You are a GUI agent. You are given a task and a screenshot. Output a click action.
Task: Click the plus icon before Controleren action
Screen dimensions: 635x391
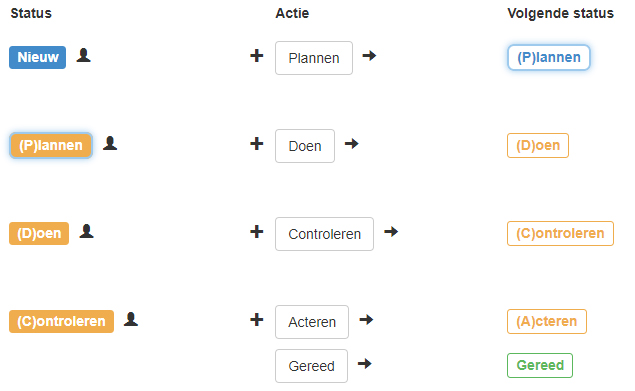coord(257,232)
